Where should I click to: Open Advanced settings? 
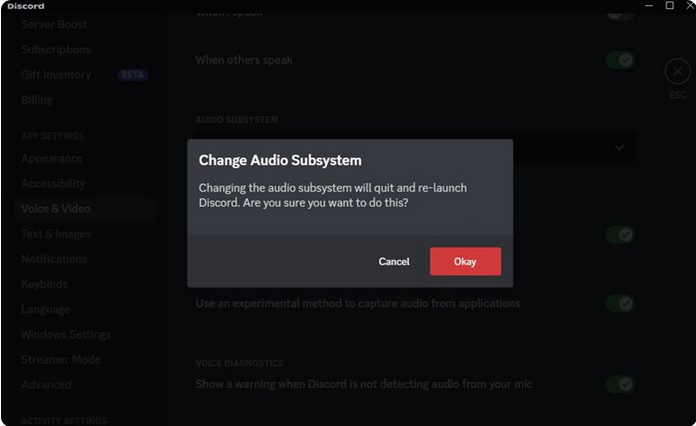click(x=46, y=385)
